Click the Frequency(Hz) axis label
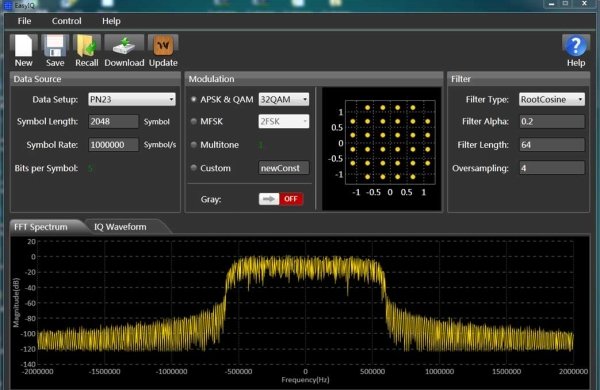This screenshot has height=390, width=600. click(x=305, y=380)
